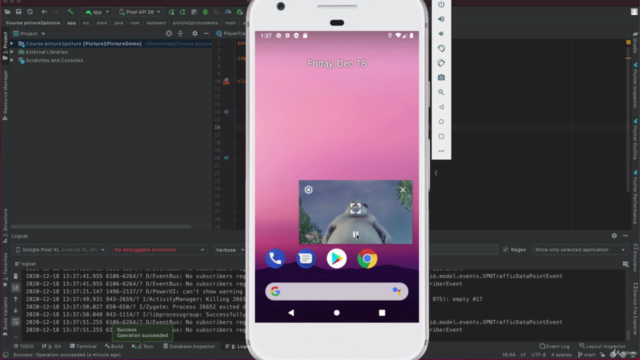Expand picture-in-picture video to fullscreen

(x=356, y=208)
